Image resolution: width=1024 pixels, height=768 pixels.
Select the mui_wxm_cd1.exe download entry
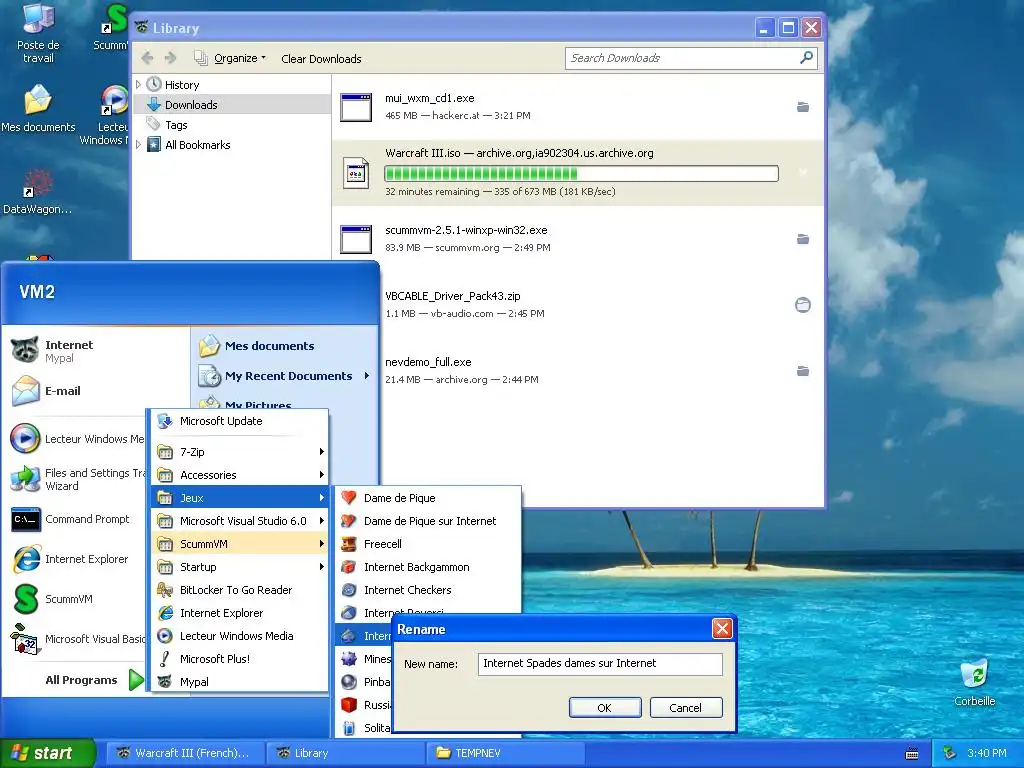(578, 107)
